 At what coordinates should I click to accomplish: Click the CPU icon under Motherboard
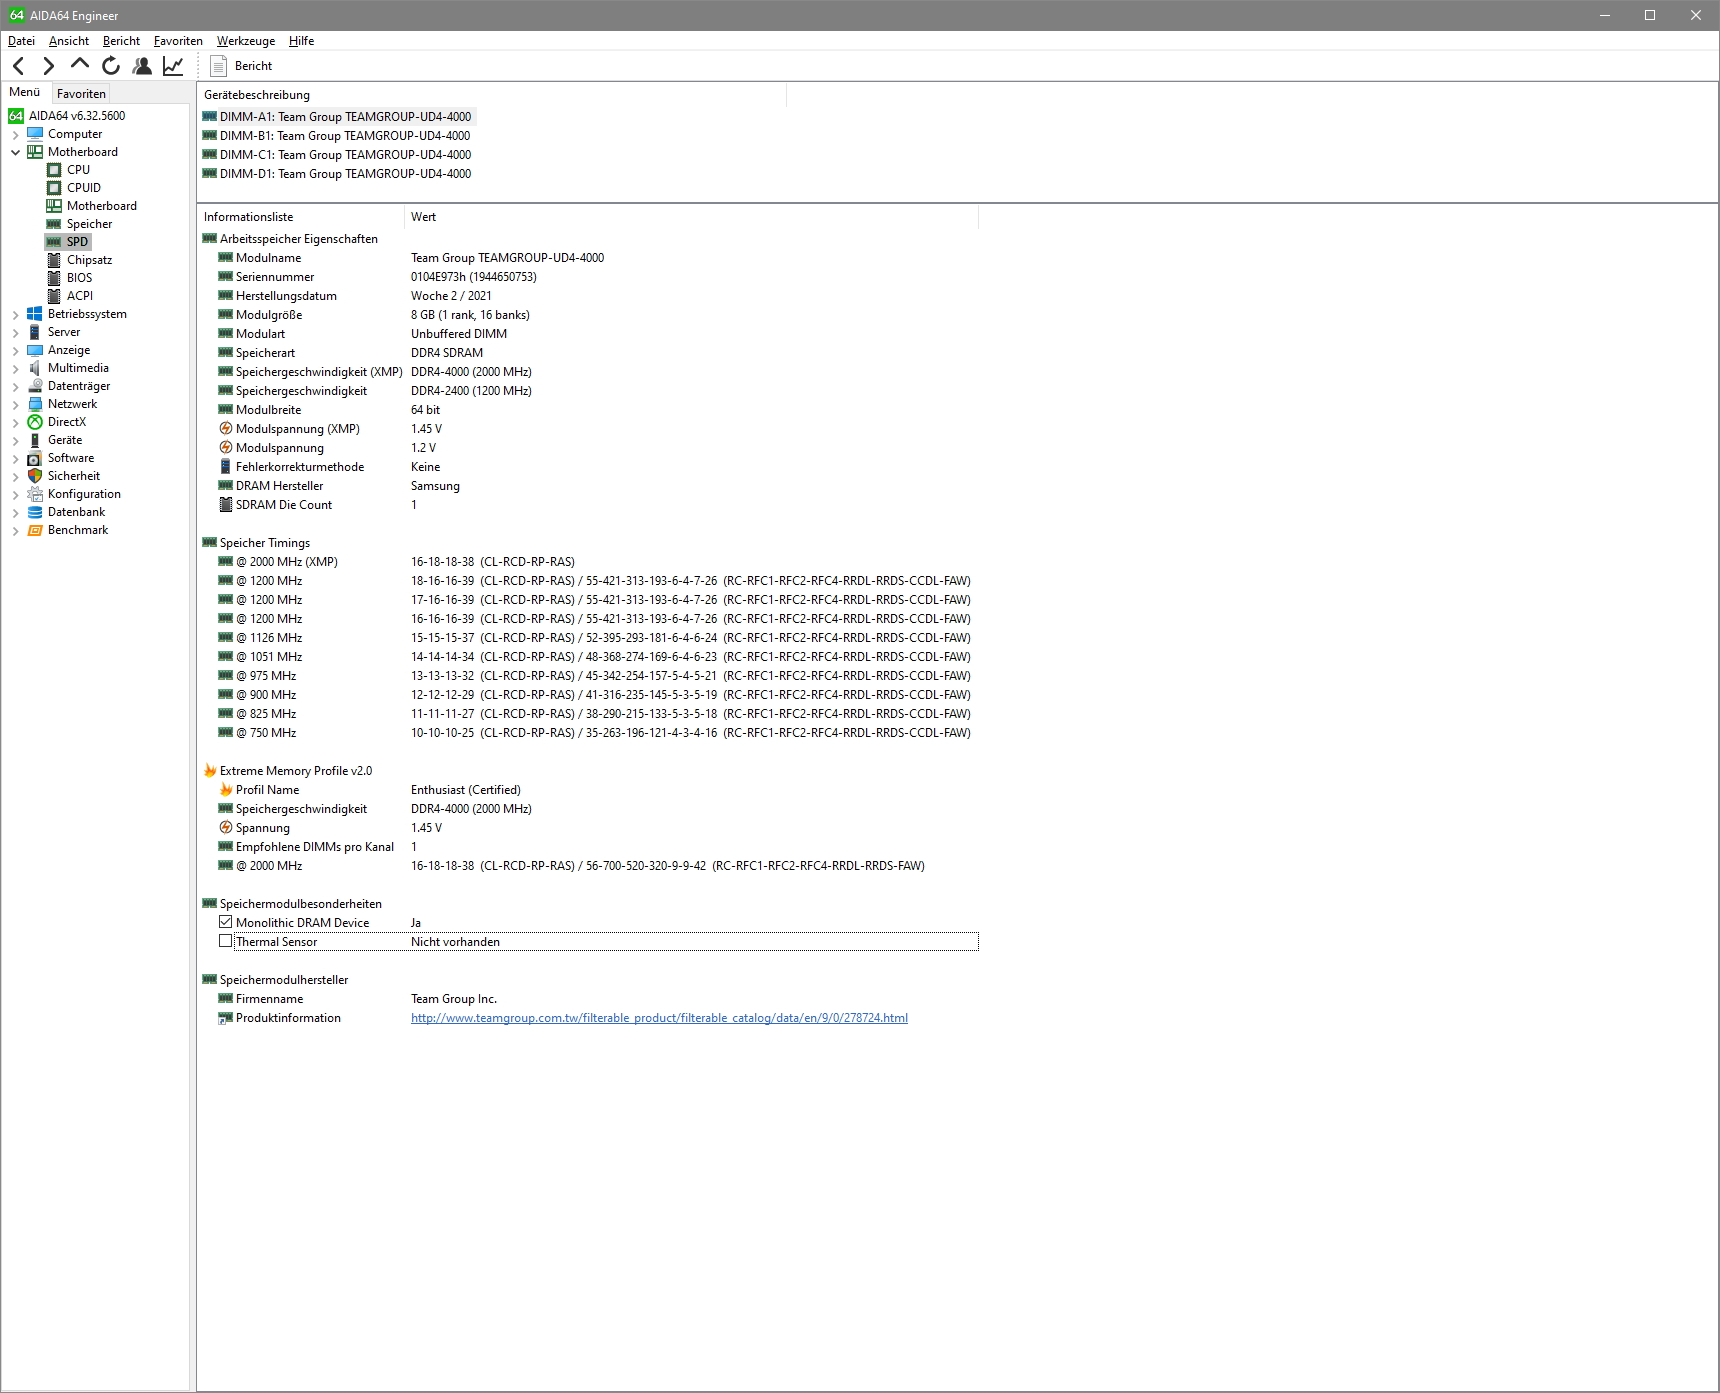pyautogui.click(x=54, y=169)
